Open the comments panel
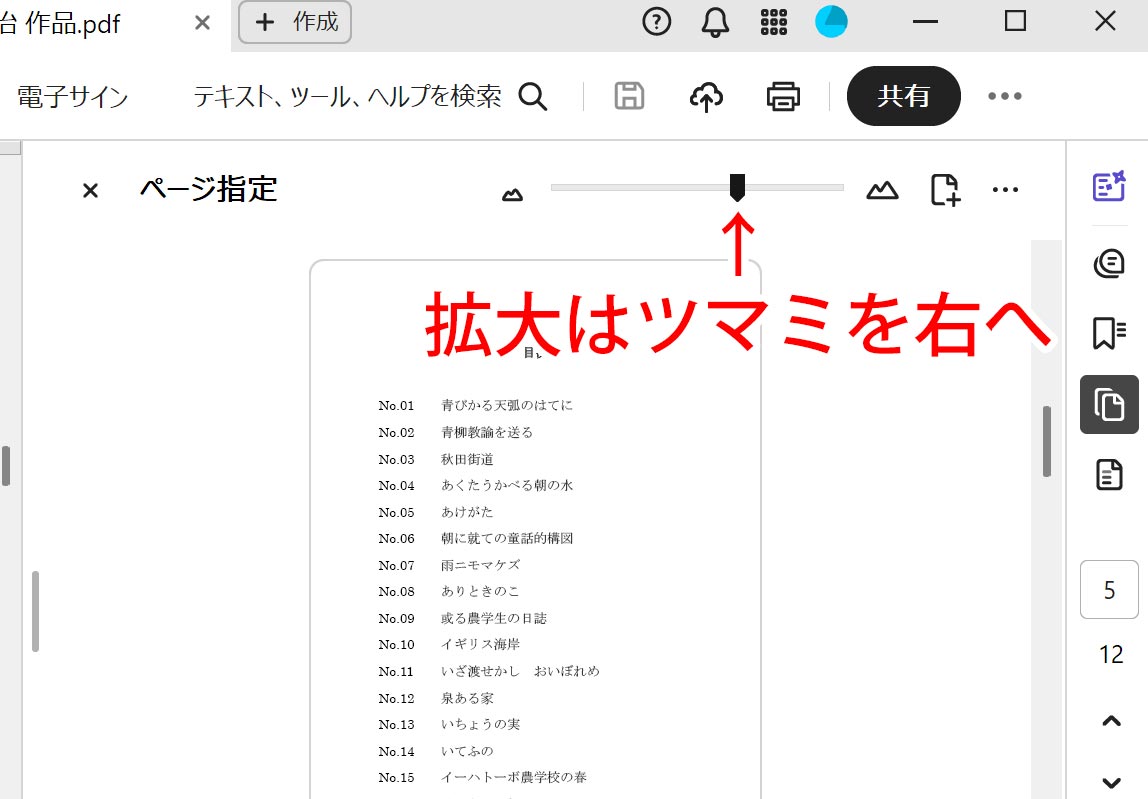1148x799 pixels. [x=1109, y=263]
